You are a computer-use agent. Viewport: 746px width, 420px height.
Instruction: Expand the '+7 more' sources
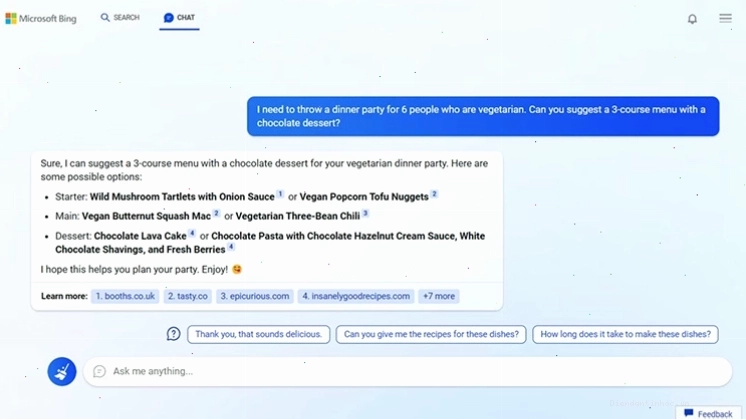(439, 296)
